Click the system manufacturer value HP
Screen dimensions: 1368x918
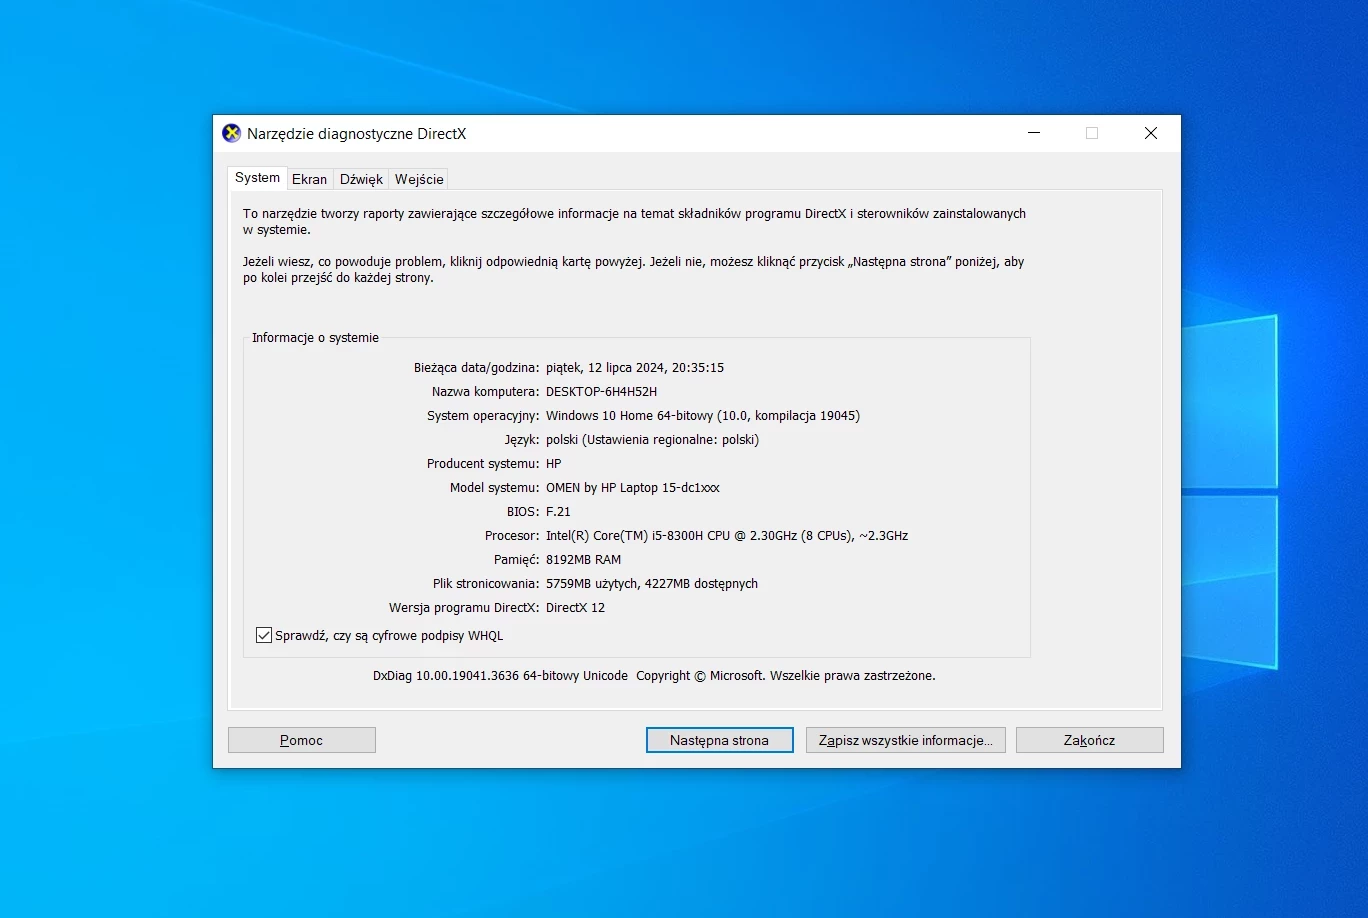pyautogui.click(x=554, y=463)
